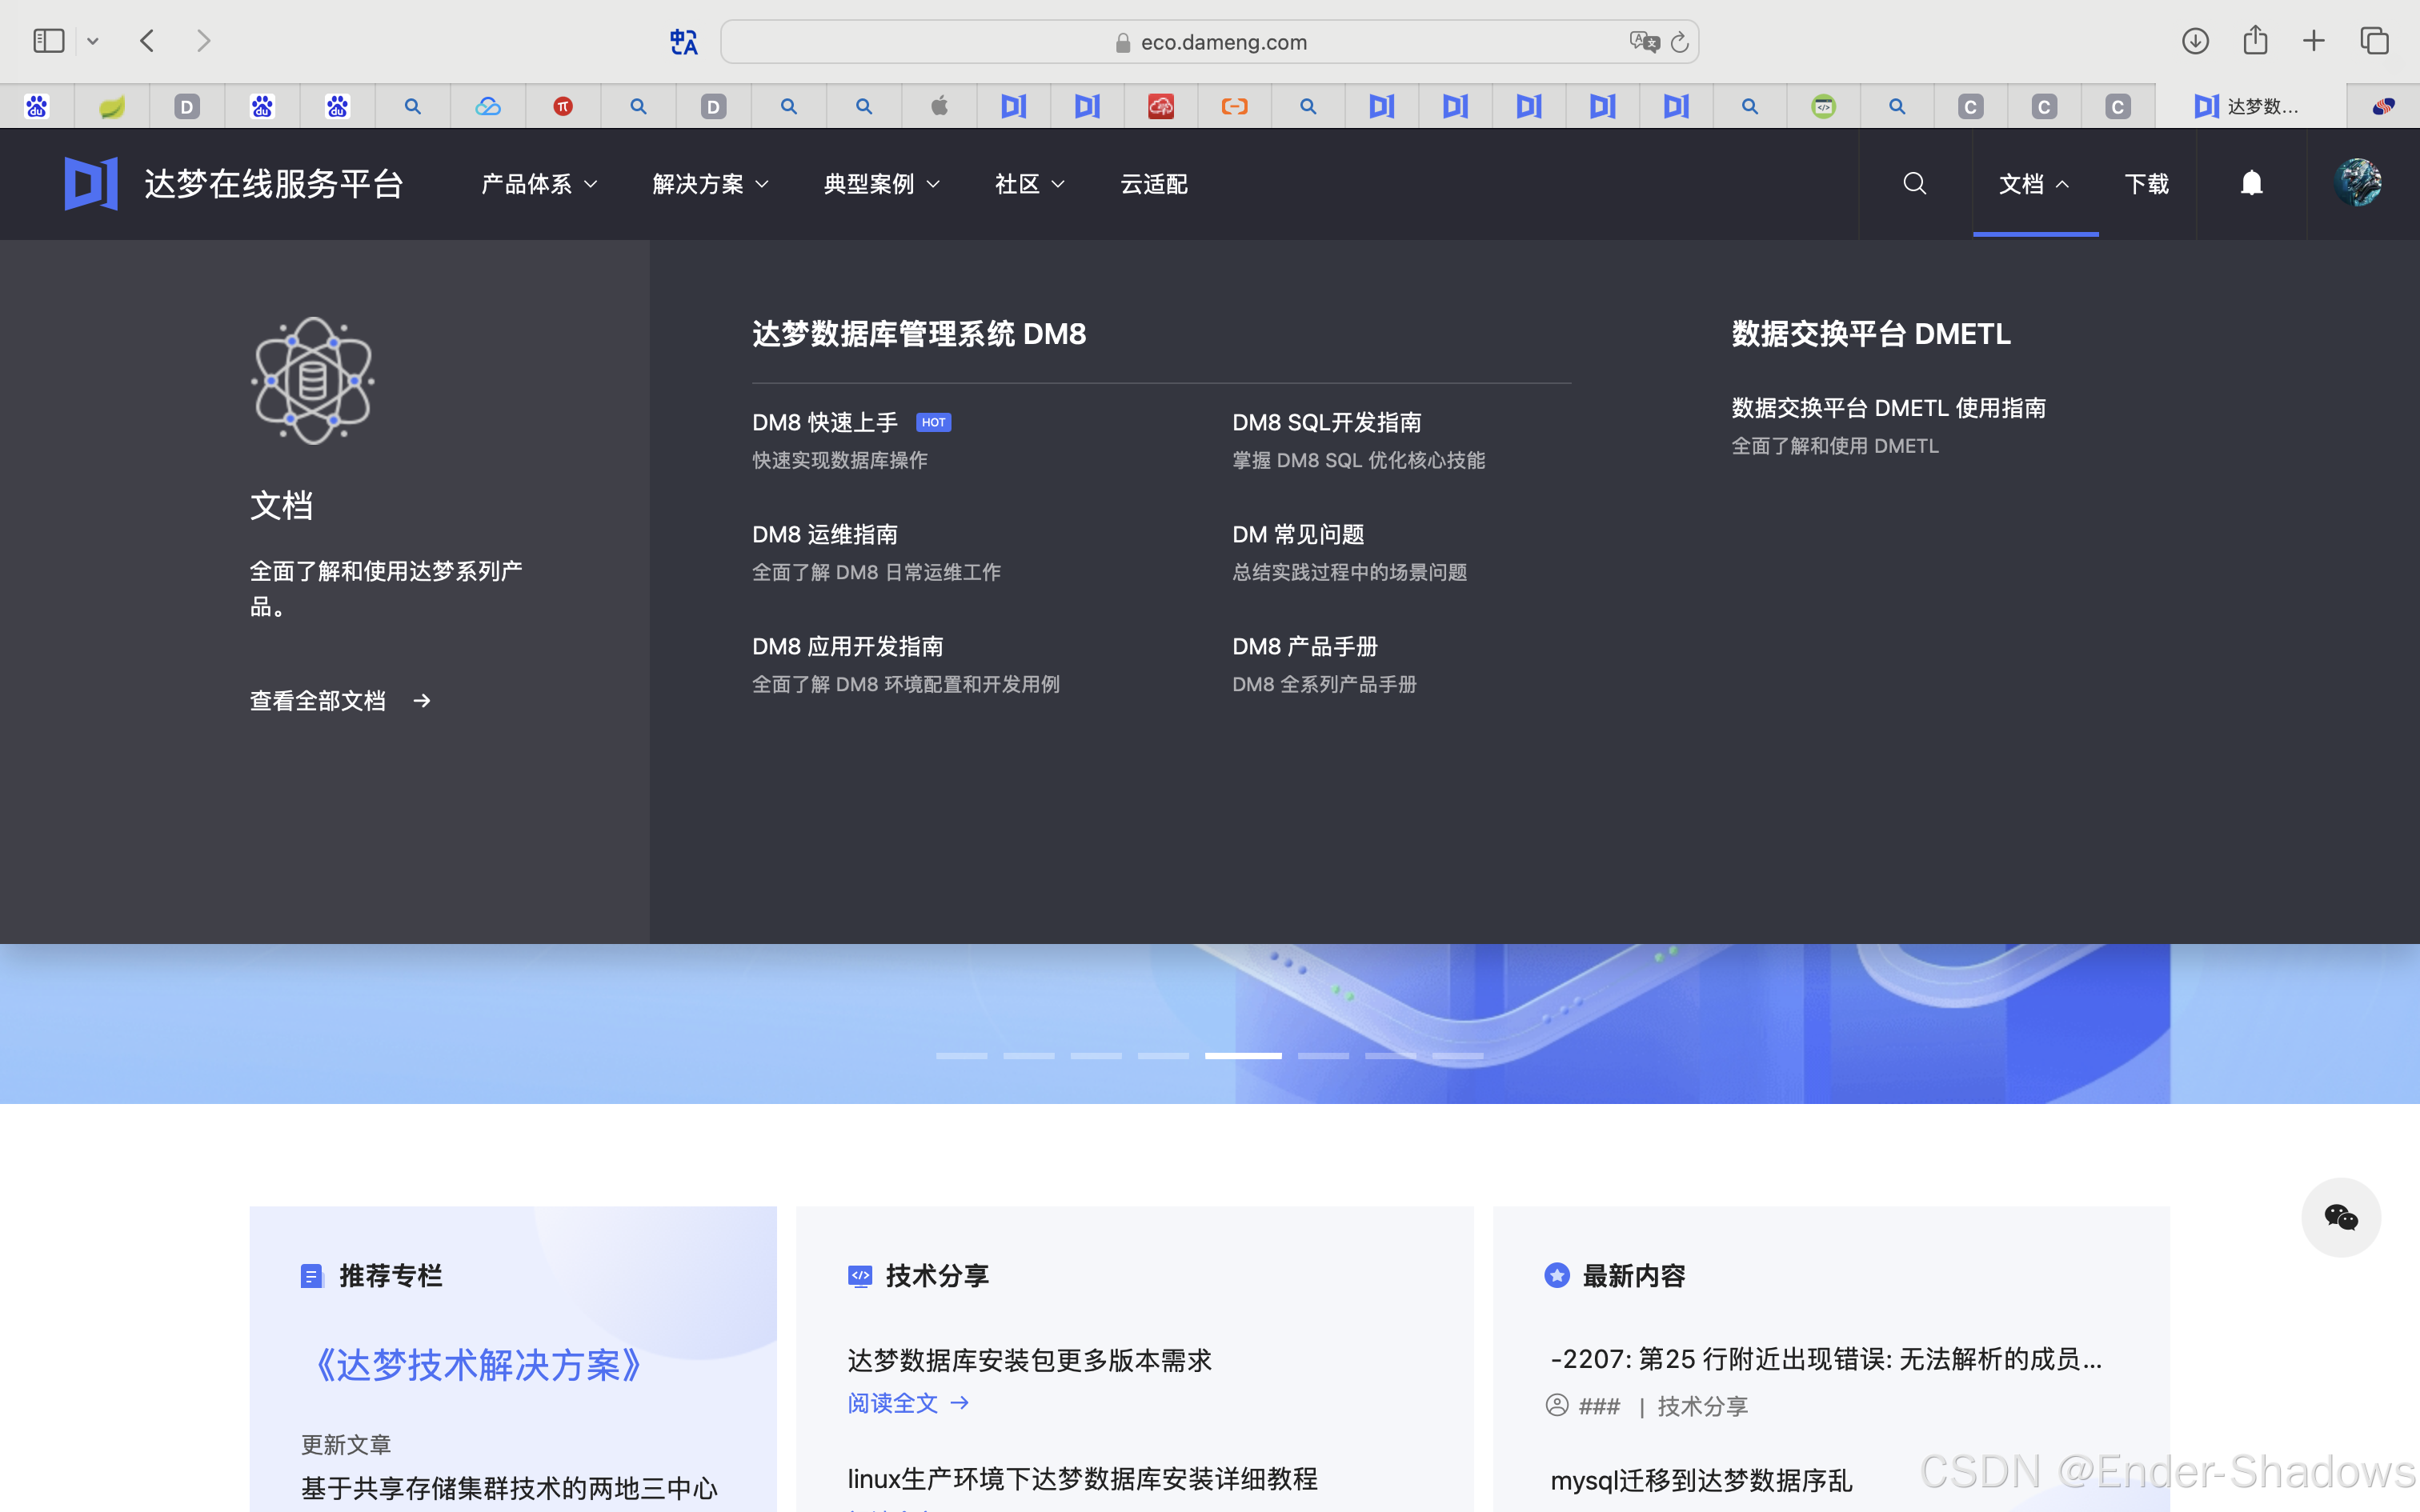This screenshot has height=1512, width=2420.
Task: Open the -2207 error post in 最新内容
Action: point(1825,1359)
